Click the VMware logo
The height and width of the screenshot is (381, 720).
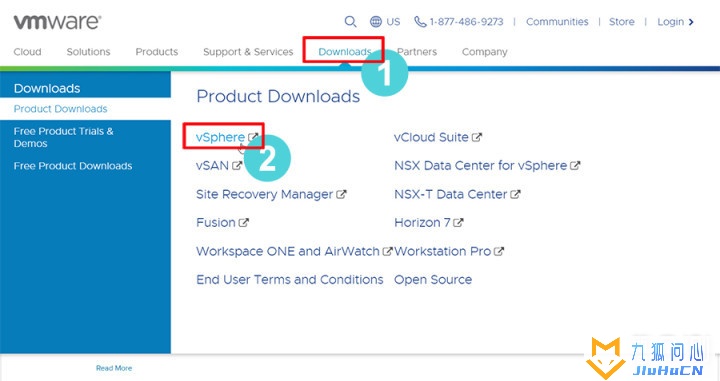pos(57,22)
